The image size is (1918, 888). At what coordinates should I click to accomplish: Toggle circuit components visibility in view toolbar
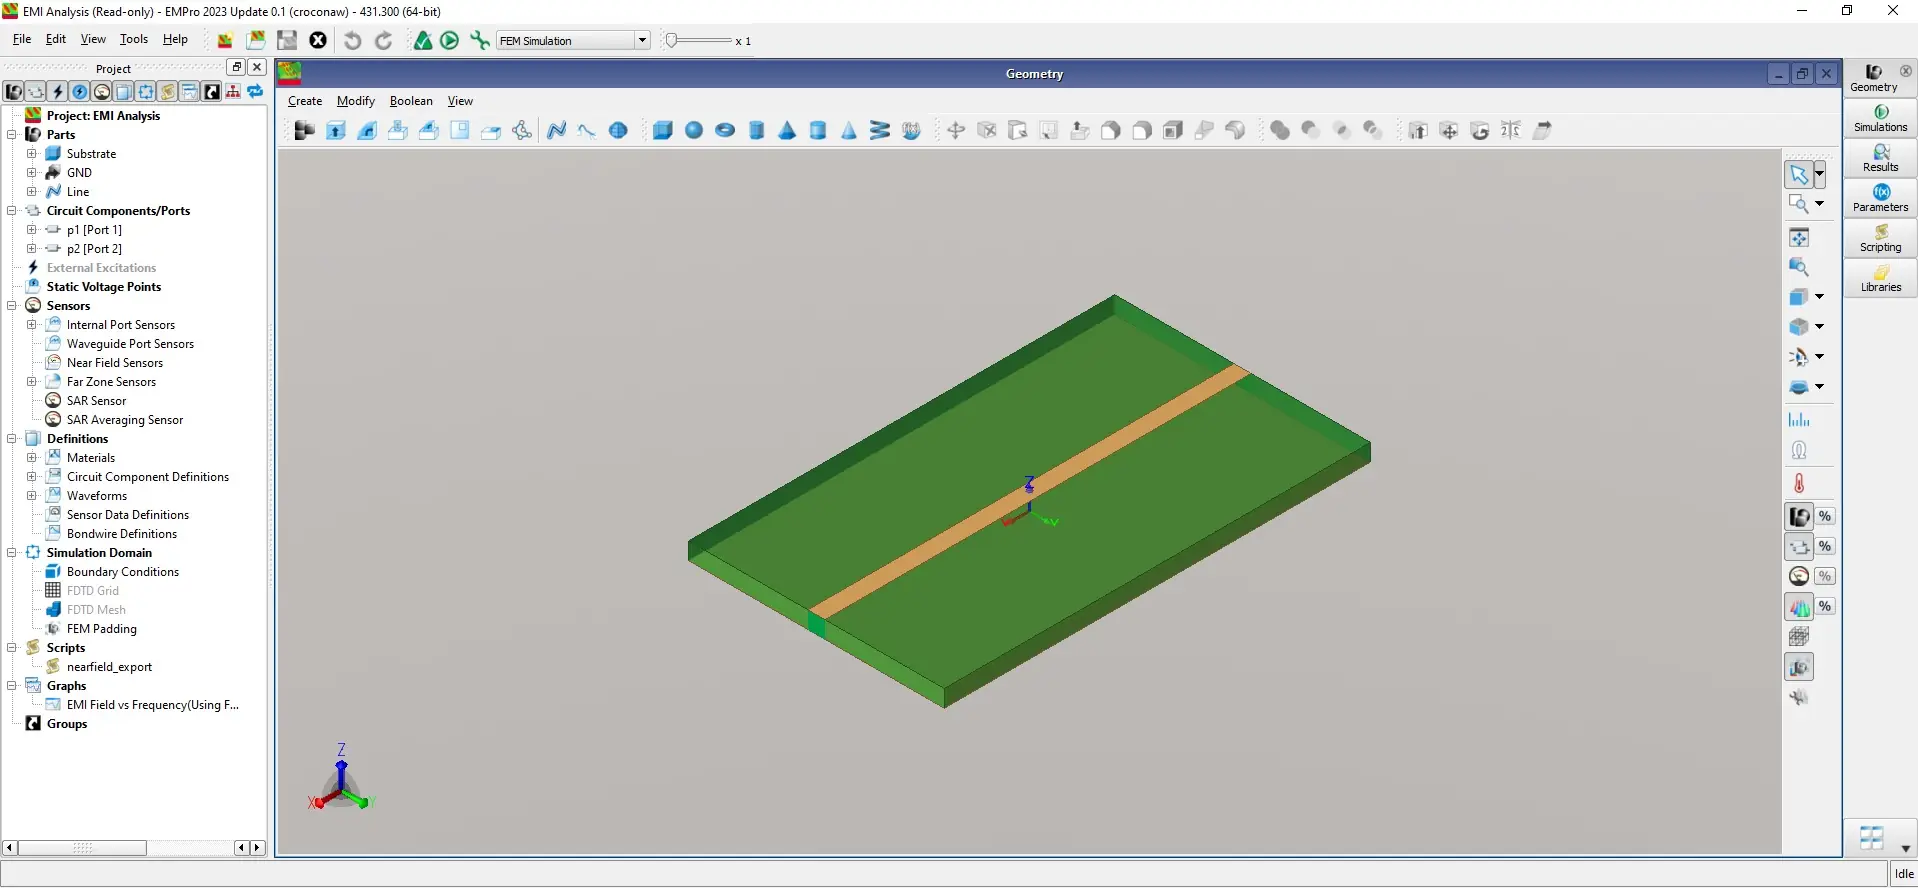click(1799, 547)
